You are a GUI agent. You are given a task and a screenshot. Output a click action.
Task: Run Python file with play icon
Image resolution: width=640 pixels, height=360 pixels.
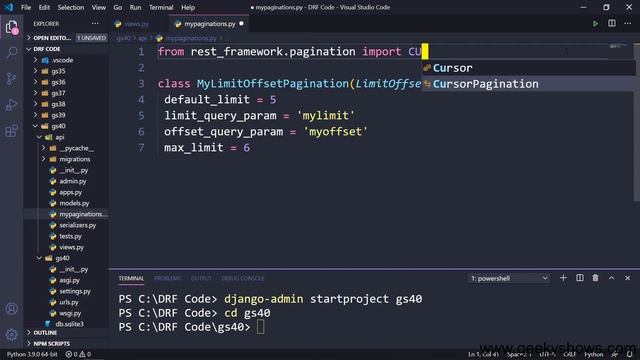(x=596, y=24)
